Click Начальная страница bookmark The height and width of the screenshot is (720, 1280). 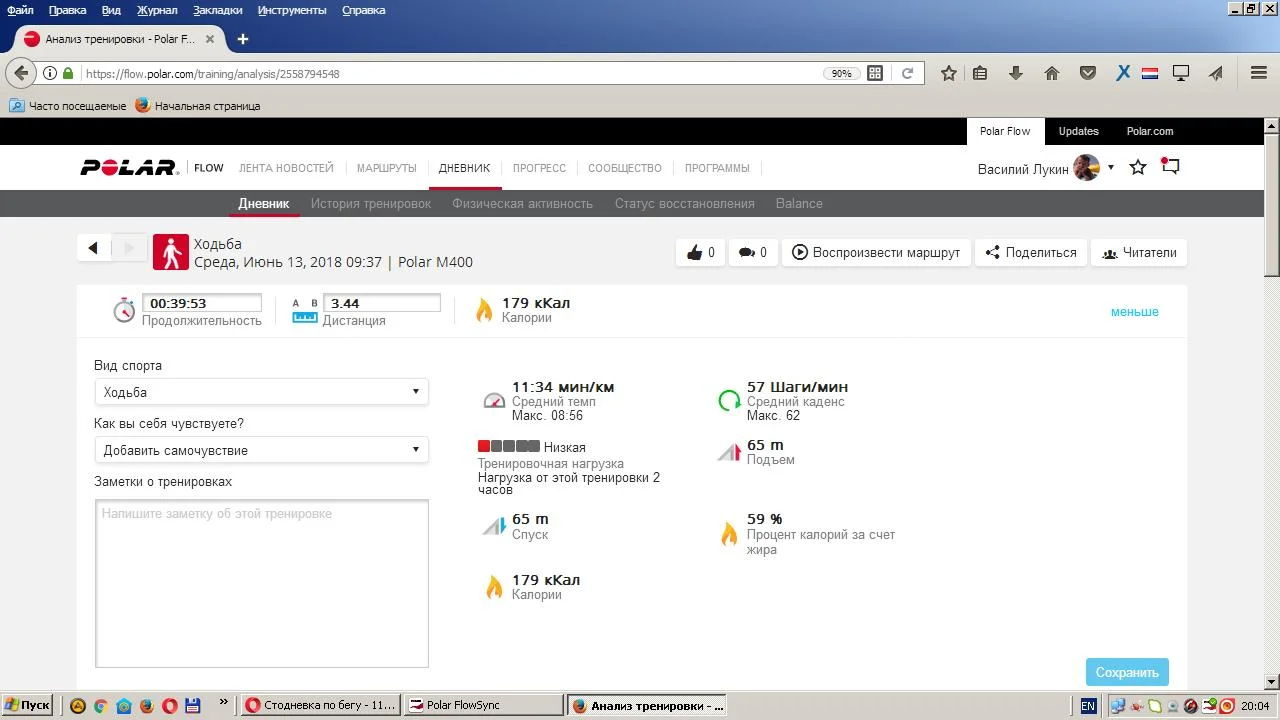pos(198,105)
